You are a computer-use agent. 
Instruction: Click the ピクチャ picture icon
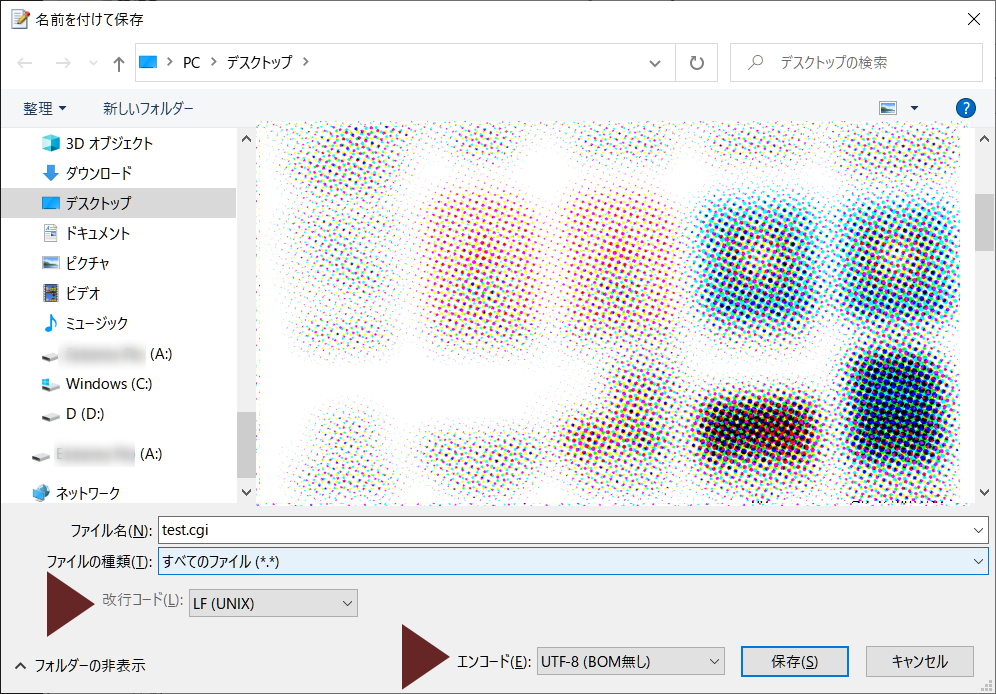click(x=51, y=263)
